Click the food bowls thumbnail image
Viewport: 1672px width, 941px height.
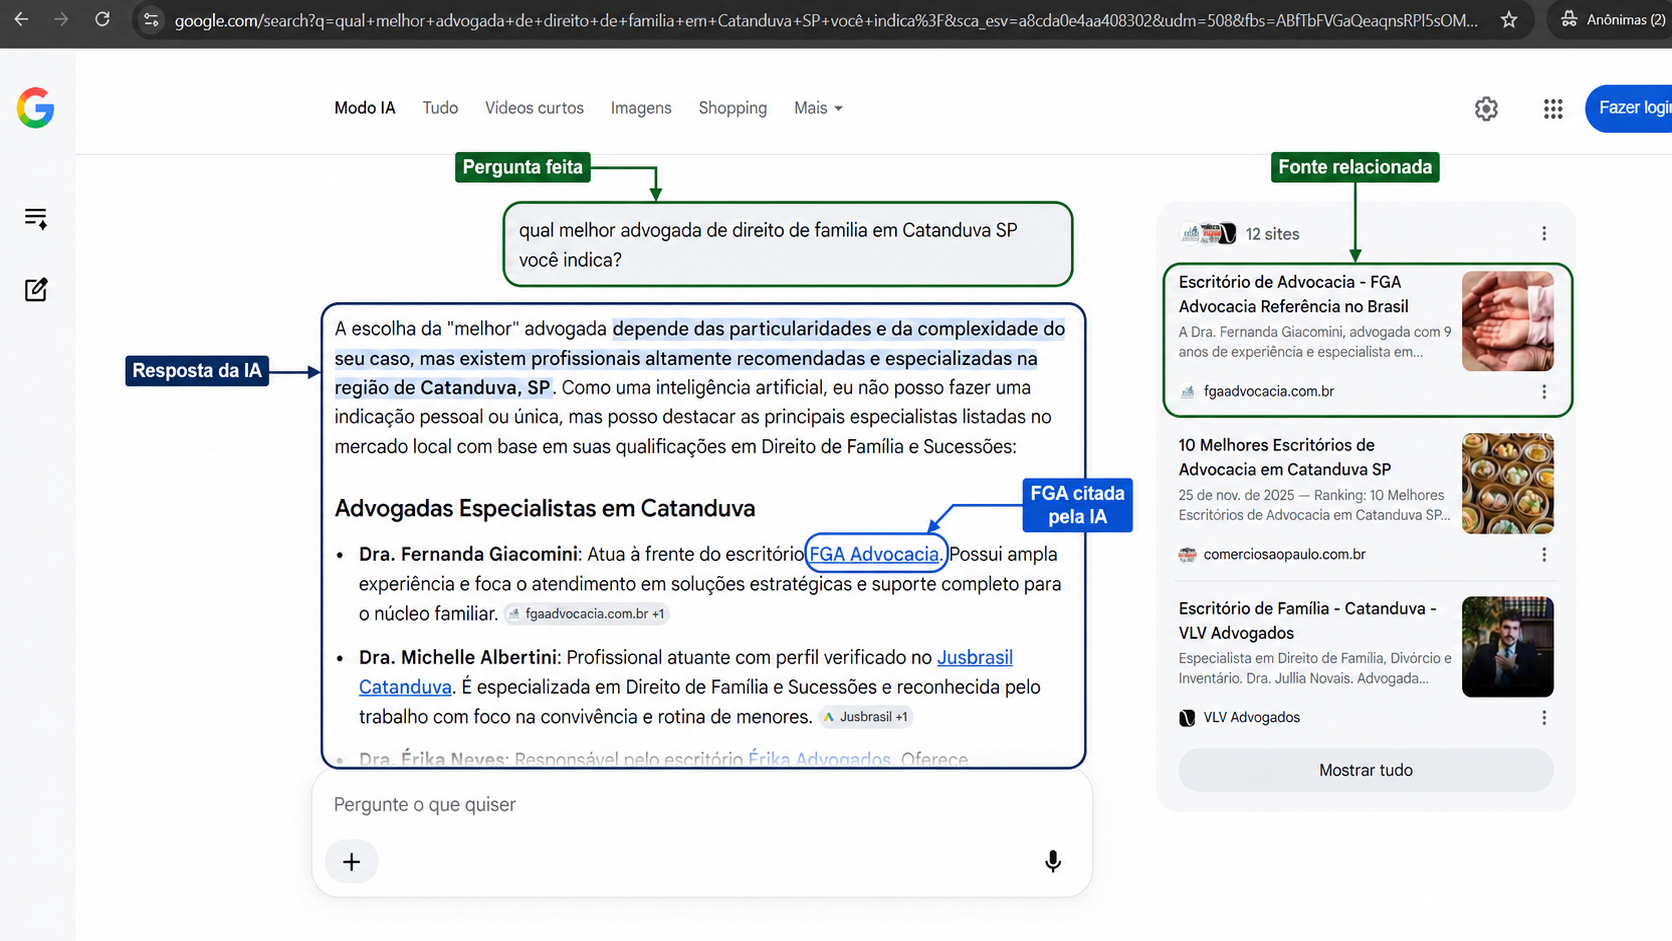pyautogui.click(x=1507, y=484)
